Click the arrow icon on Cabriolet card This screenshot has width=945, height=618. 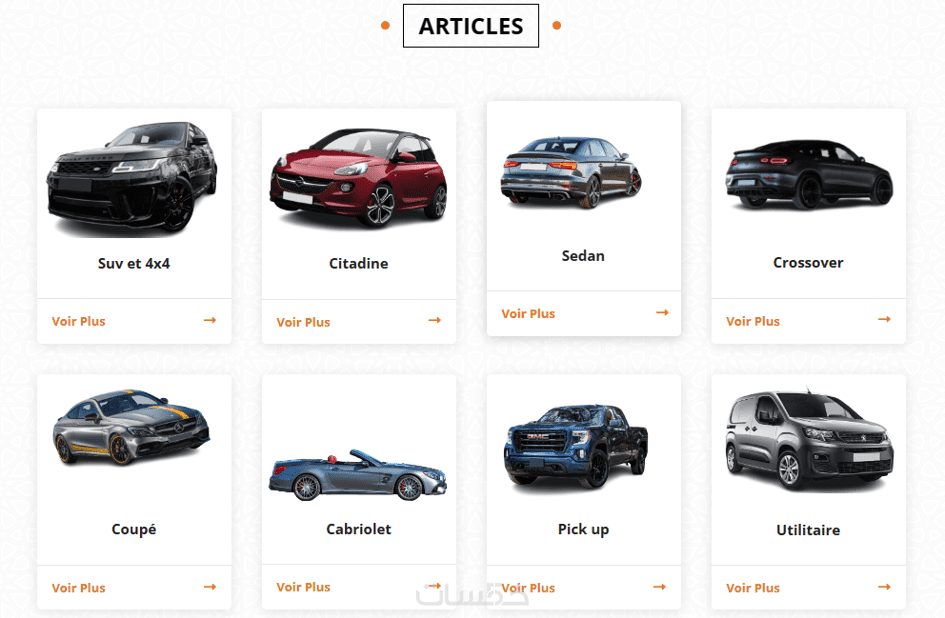(x=435, y=585)
